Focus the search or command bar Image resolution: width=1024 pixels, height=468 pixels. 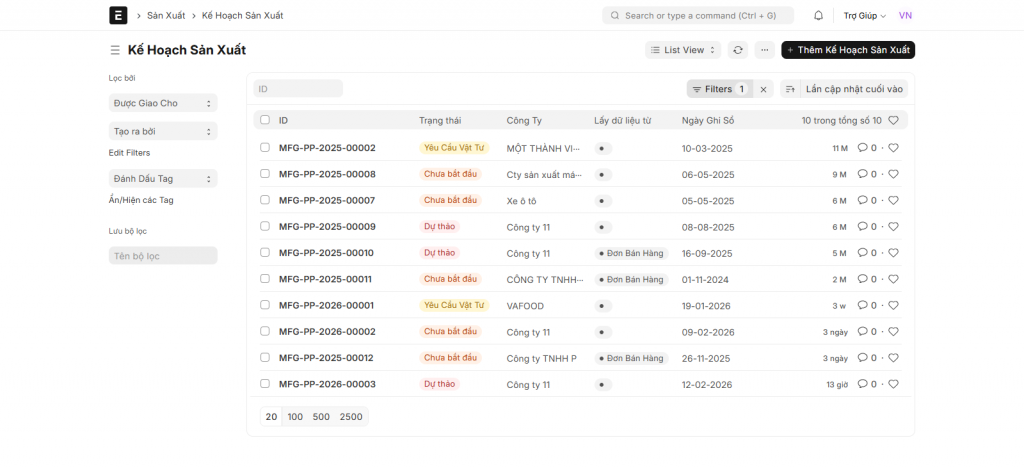698,16
